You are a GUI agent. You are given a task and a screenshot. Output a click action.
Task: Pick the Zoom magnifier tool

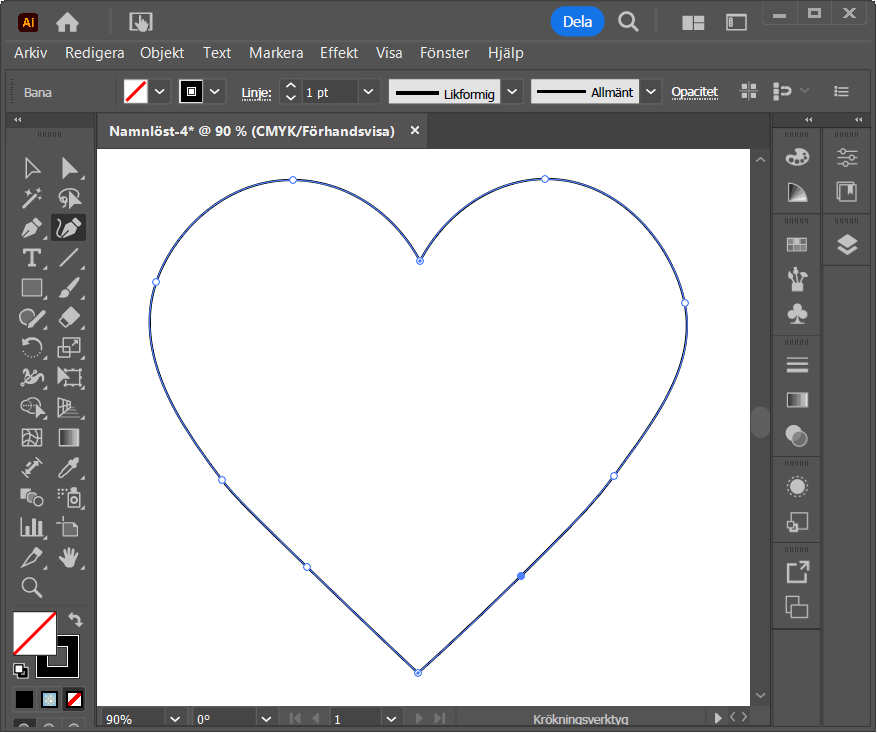[x=32, y=587]
